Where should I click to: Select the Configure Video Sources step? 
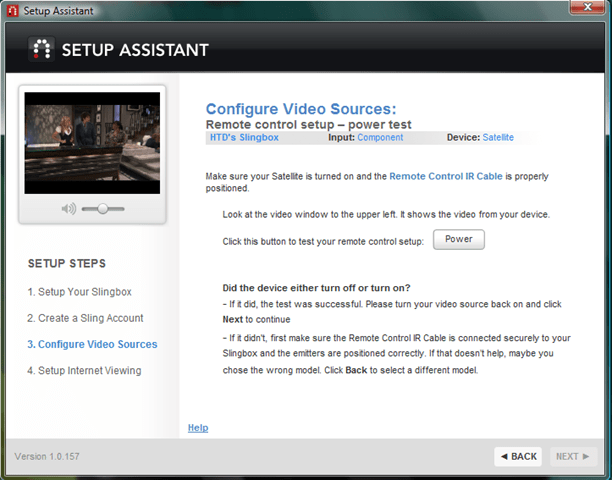[92, 344]
